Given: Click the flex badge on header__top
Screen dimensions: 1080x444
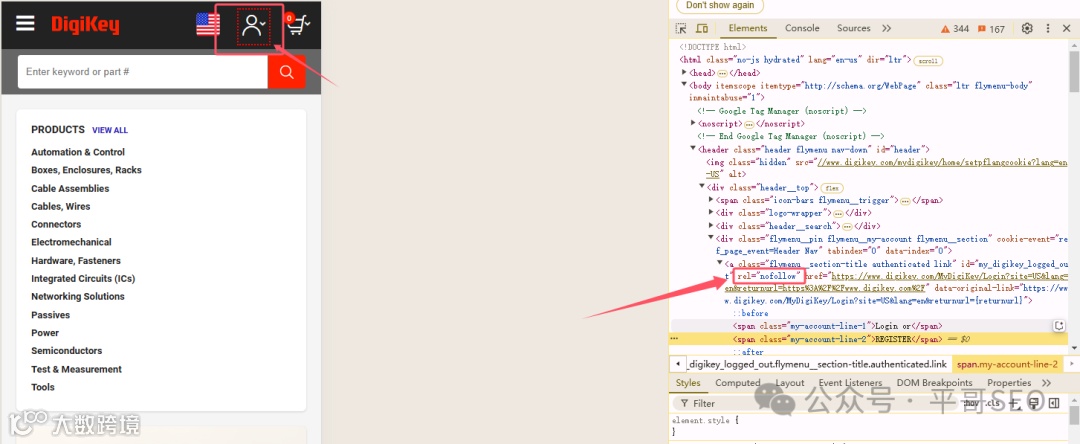Looking at the screenshot, I should 832,187.
